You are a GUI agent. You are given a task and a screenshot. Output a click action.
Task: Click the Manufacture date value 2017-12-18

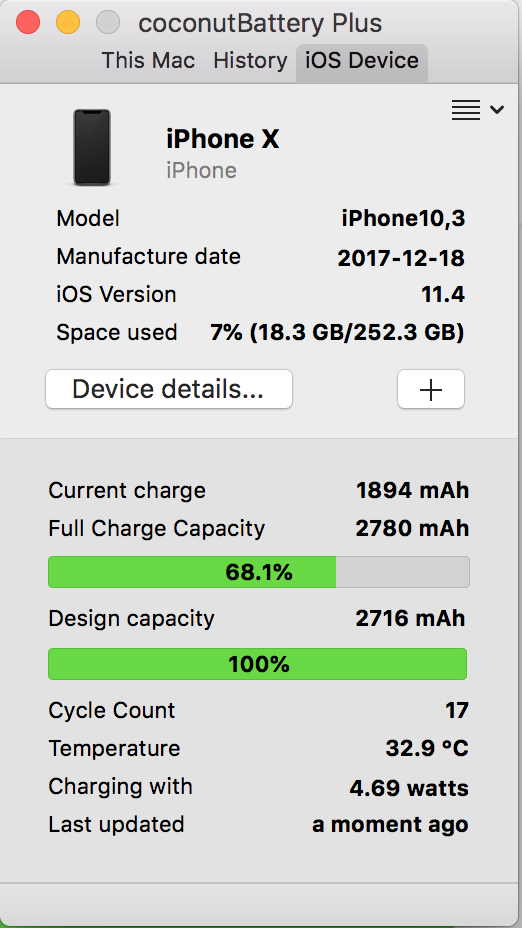click(401, 258)
